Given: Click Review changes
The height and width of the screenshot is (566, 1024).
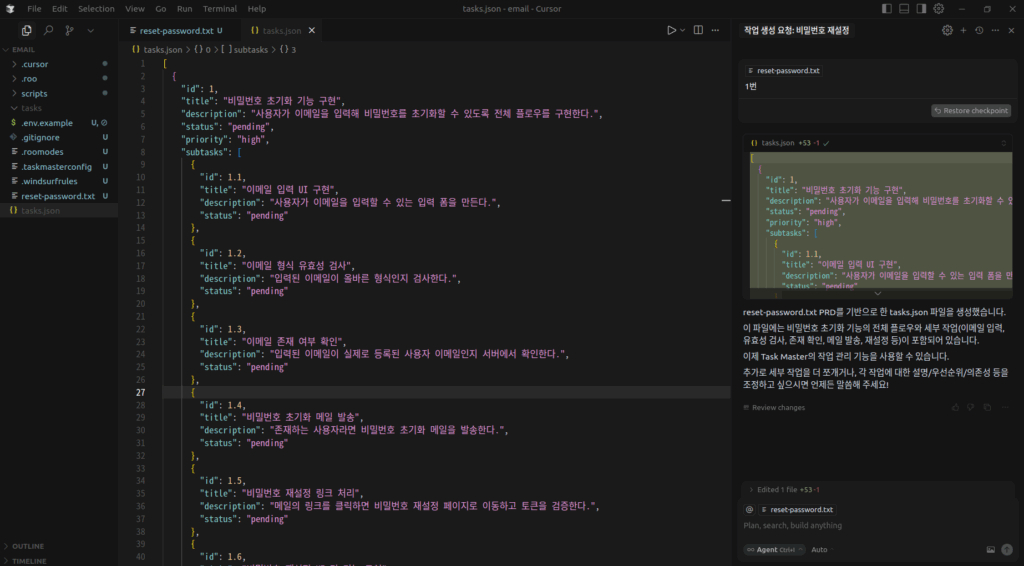Looking at the screenshot, I should 774,407.
